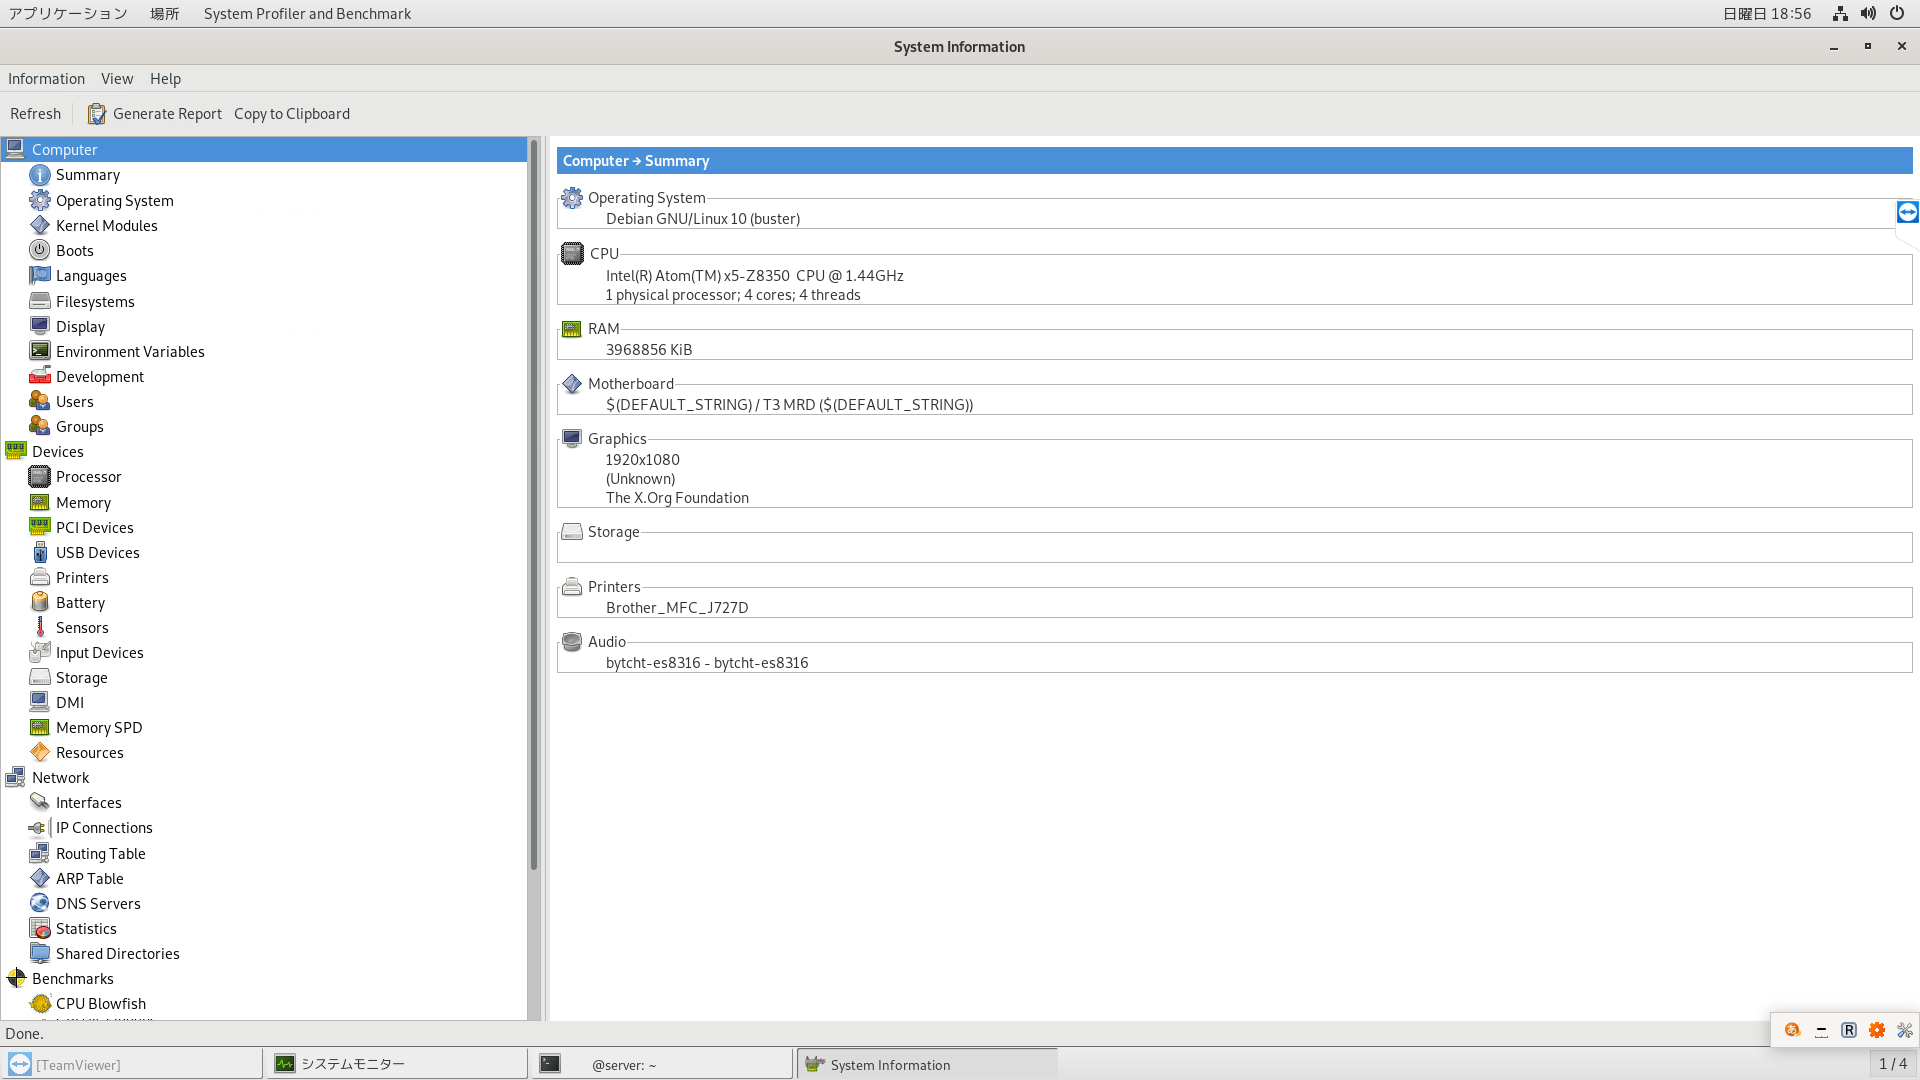Click the volume icon in top bar
Image resolution: width=1920 pixels, height=1080 pixels.
pyautogui.click(x=1868, y=14)
